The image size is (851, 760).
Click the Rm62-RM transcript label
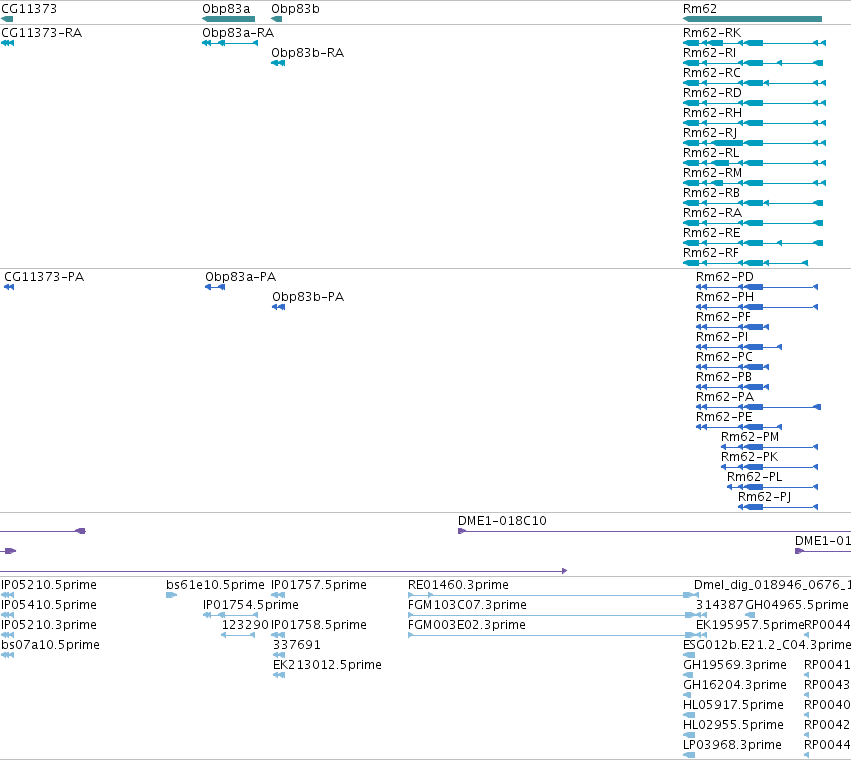pyautogui.click(x=712, y=173)
